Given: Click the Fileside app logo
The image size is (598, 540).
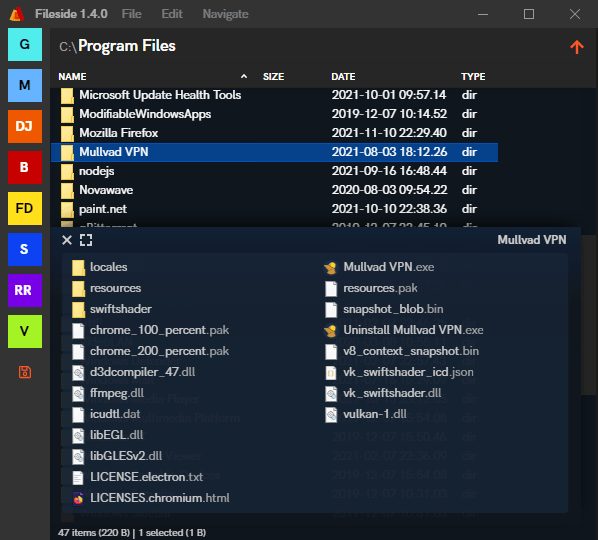Looking at the screenshot, I should click(x=17, y=14).
